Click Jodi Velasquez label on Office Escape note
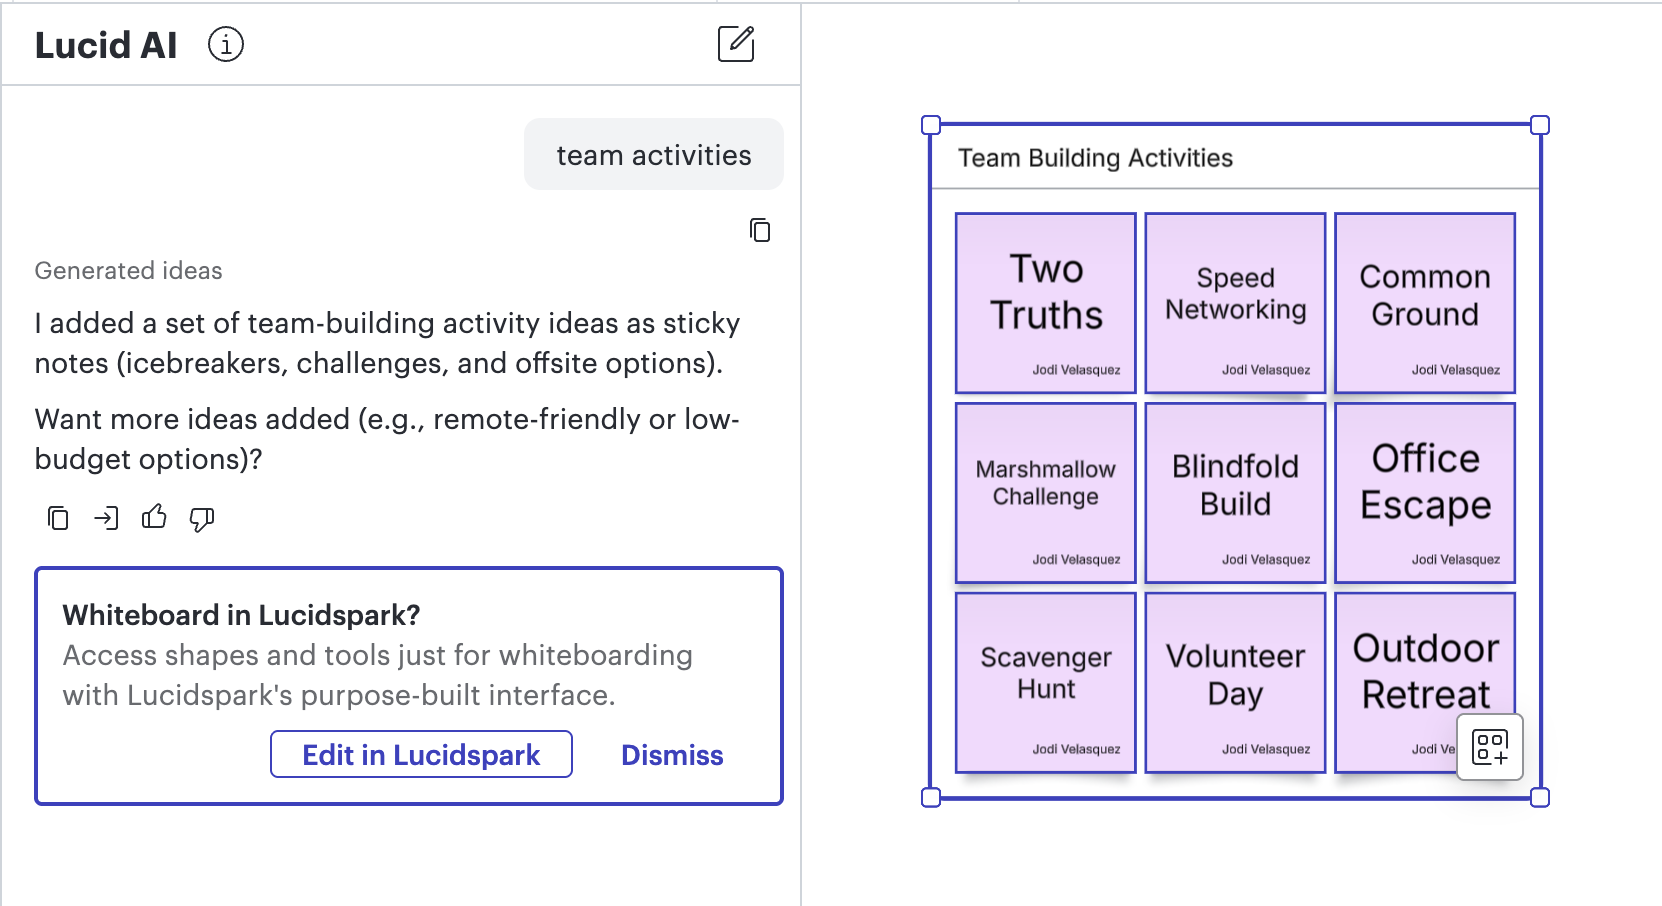This screenshot has height=906, width=1662. coord(1456,560)
